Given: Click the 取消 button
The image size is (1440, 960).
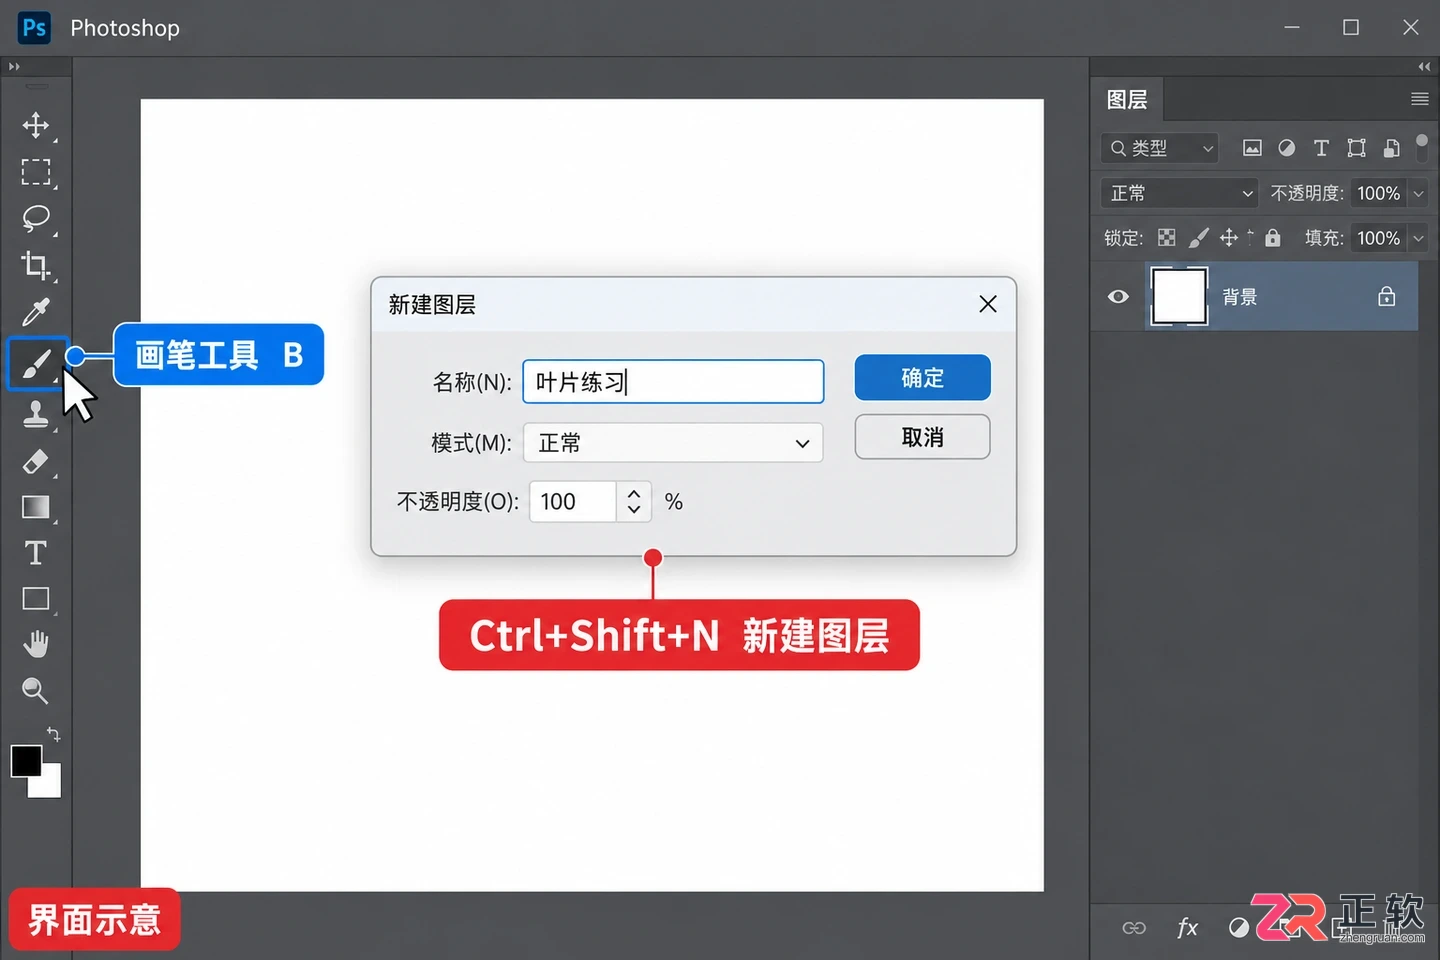Looking at the screenshot, I should coord(922,437).
